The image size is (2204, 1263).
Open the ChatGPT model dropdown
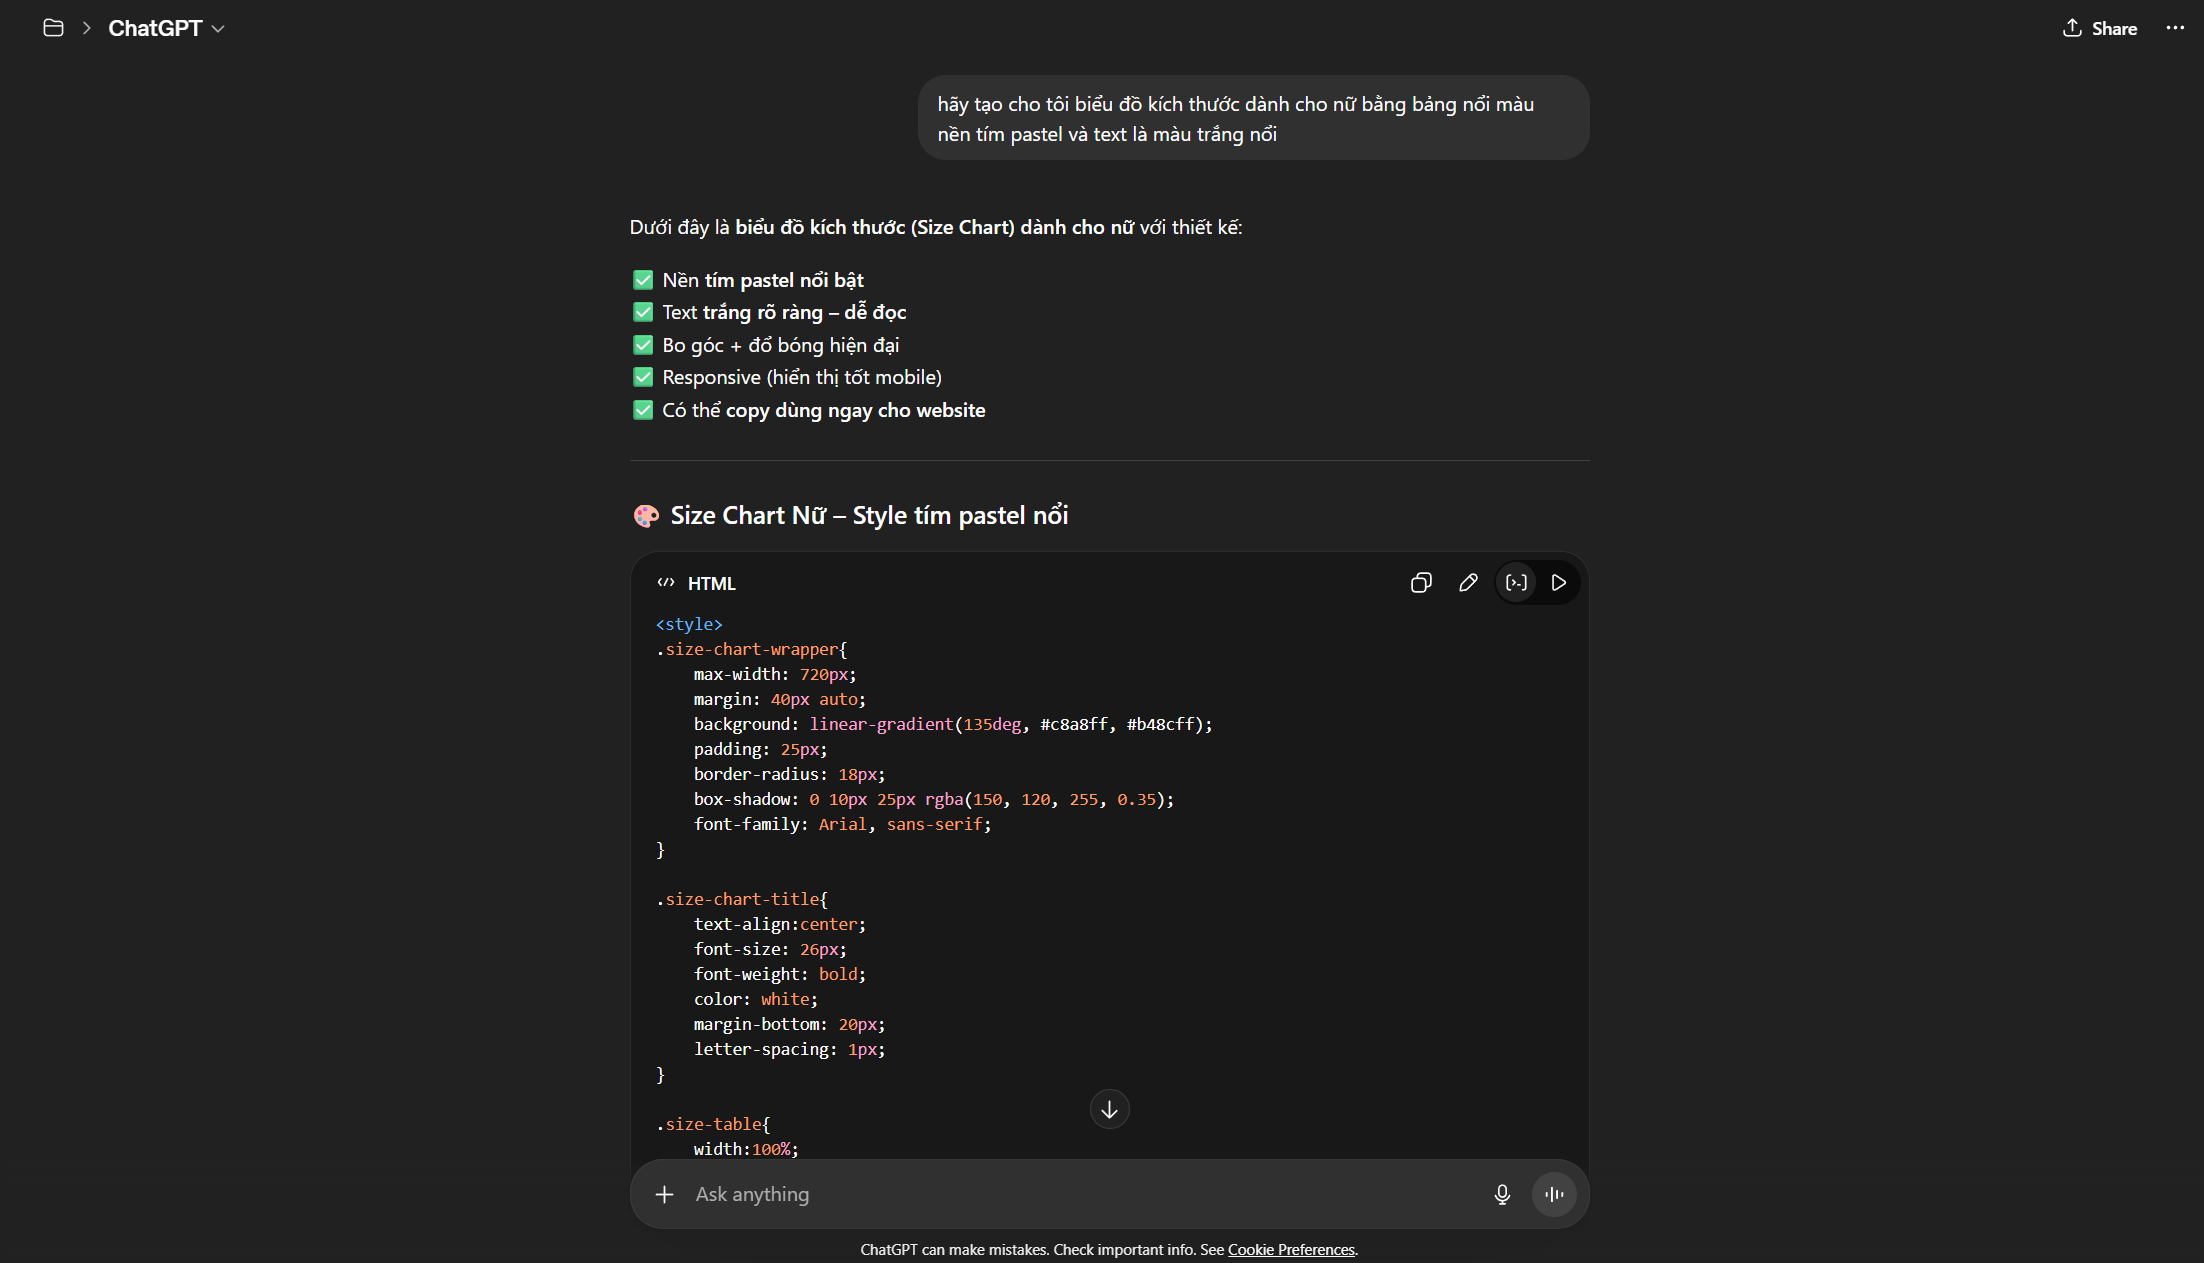click(x=156, y=28)
